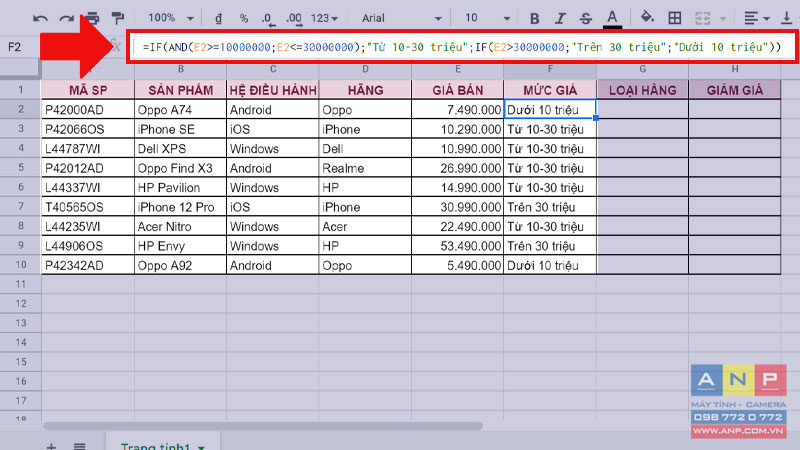Viewport: 800px width, 450px height.
Task: Expand the Merge cells options arrow
Action: (x=722, y=19)
